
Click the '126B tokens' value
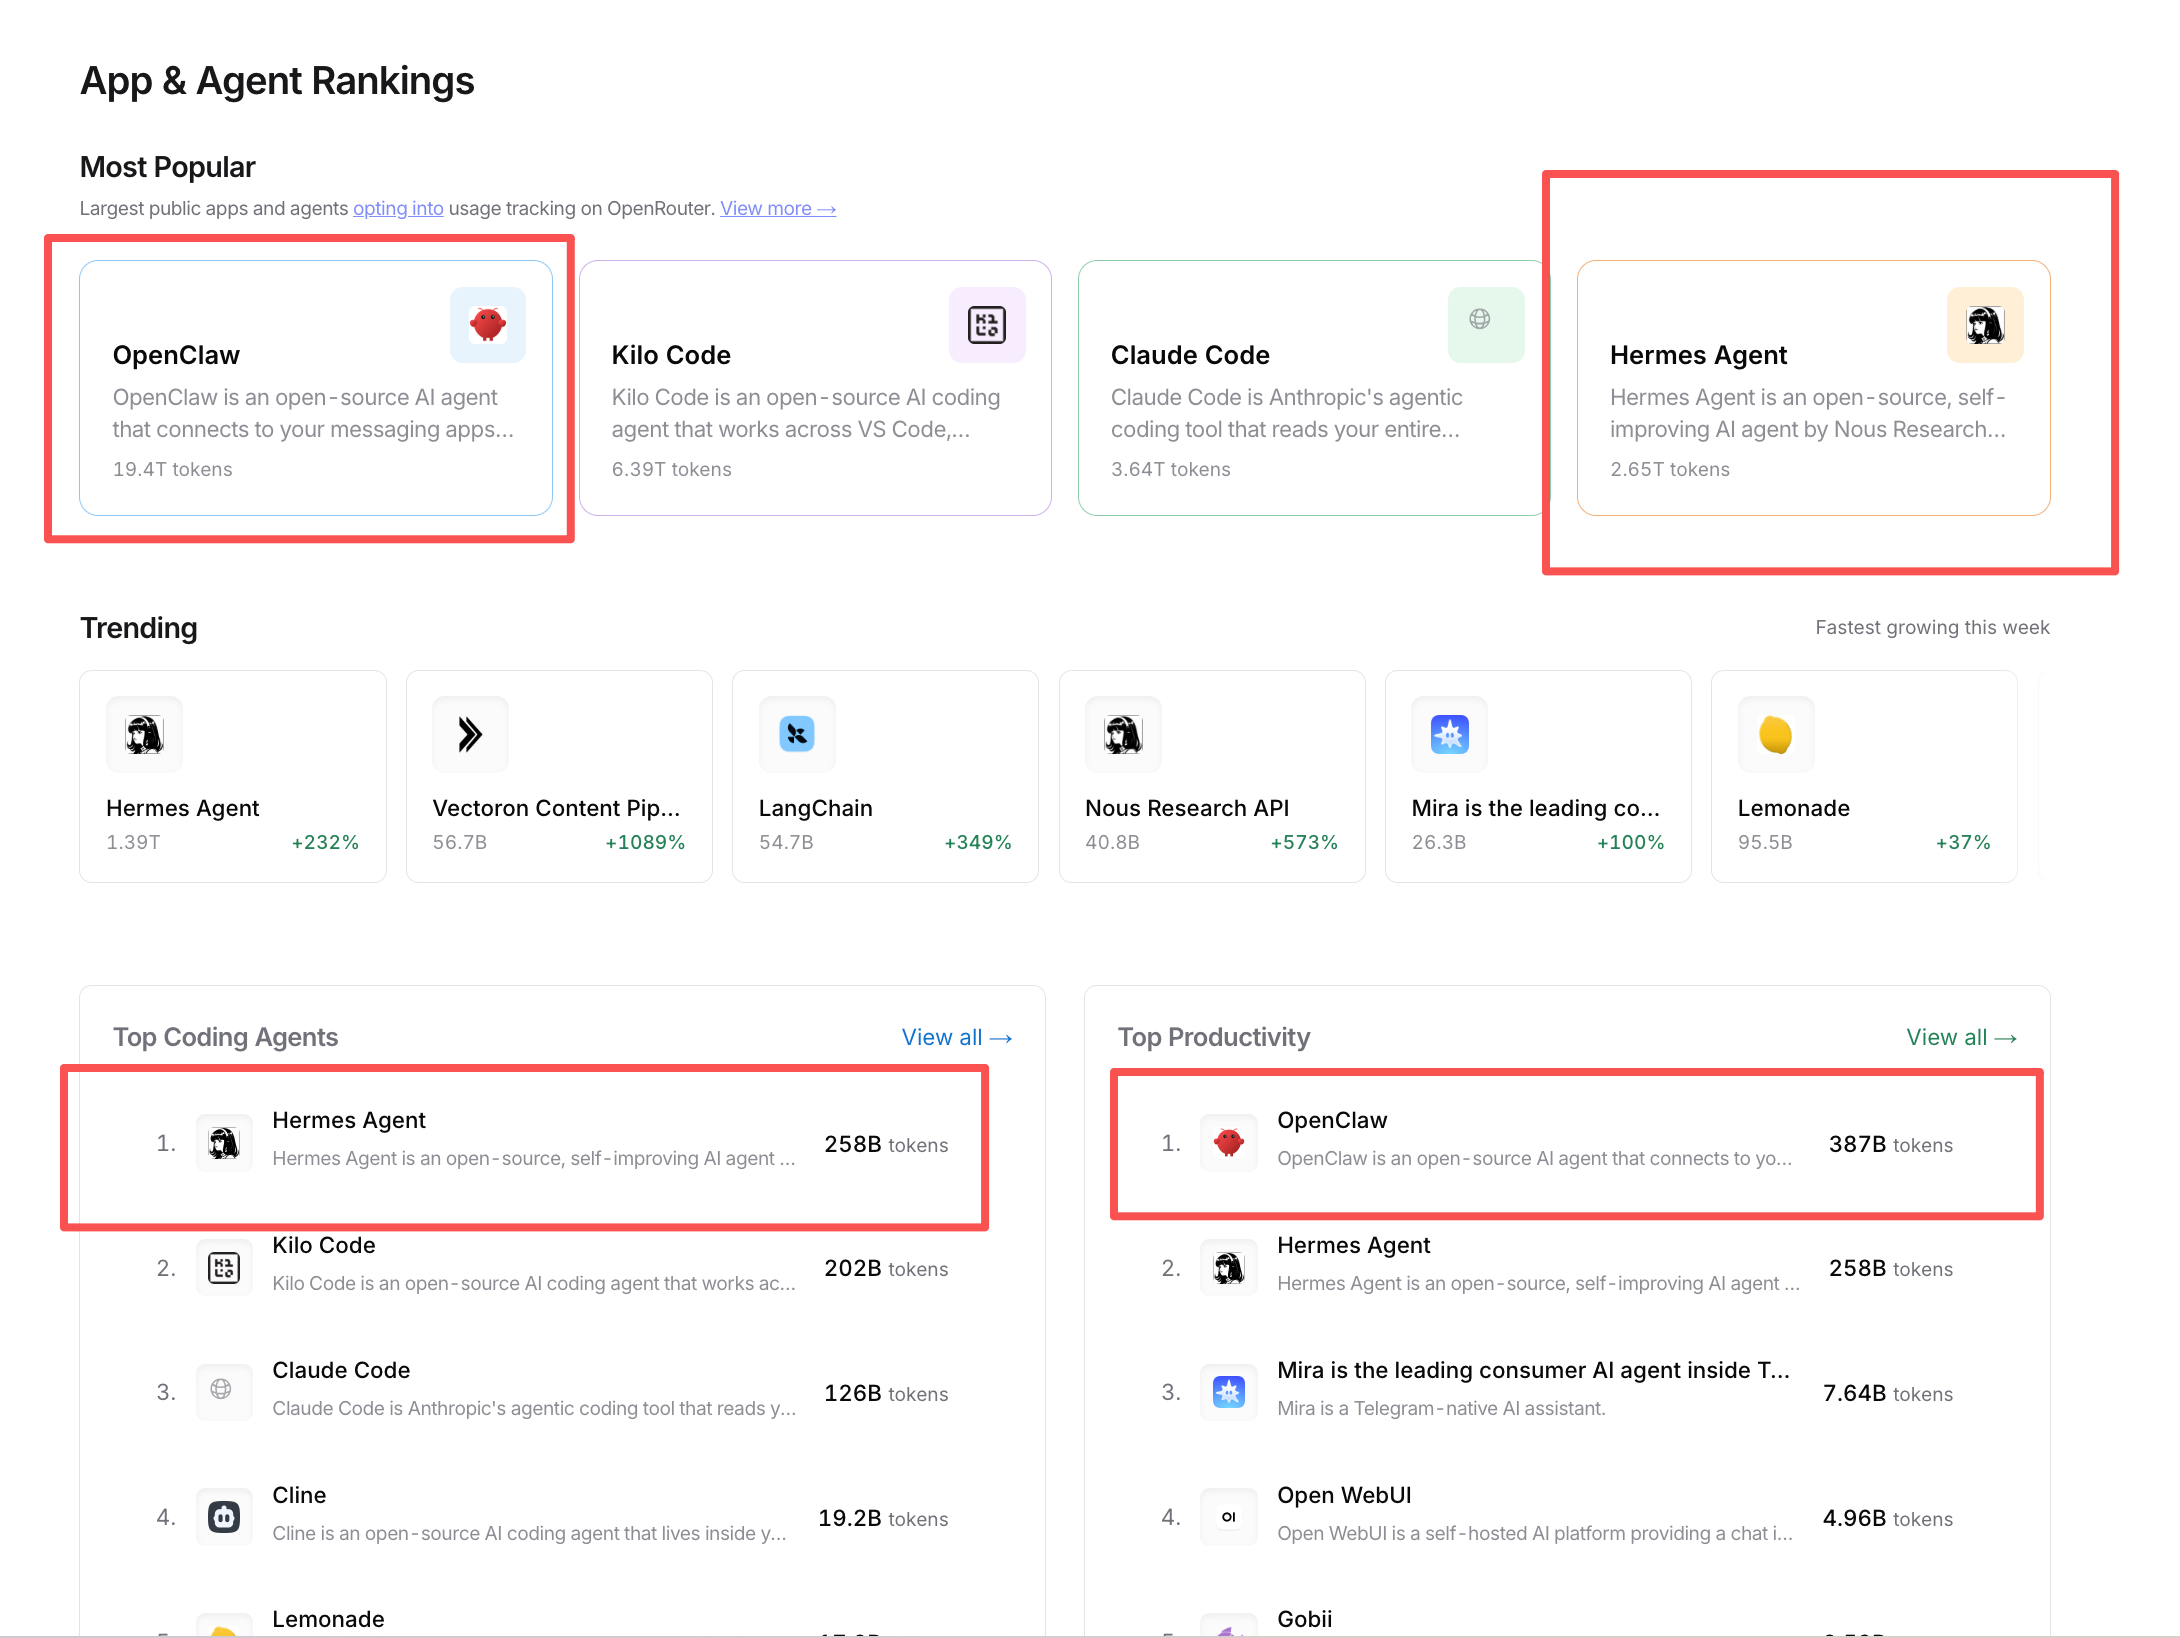point(885,1393)
